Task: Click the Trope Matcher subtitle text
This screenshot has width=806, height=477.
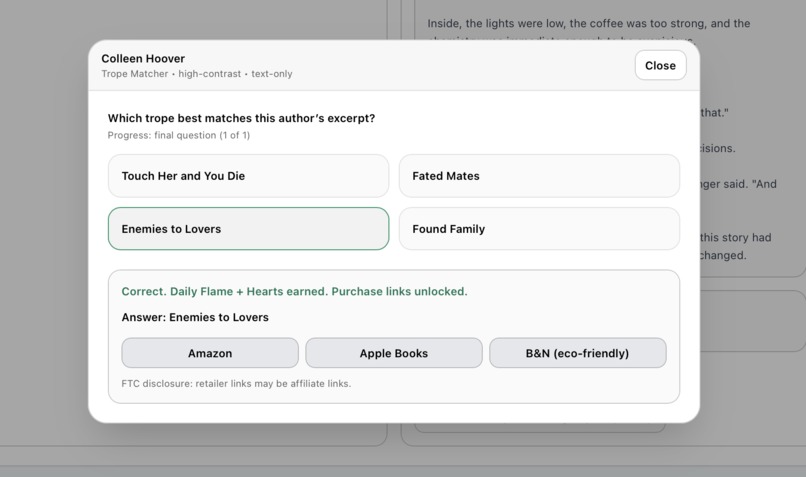Action: pyautogui.click(x=197, y=74)
